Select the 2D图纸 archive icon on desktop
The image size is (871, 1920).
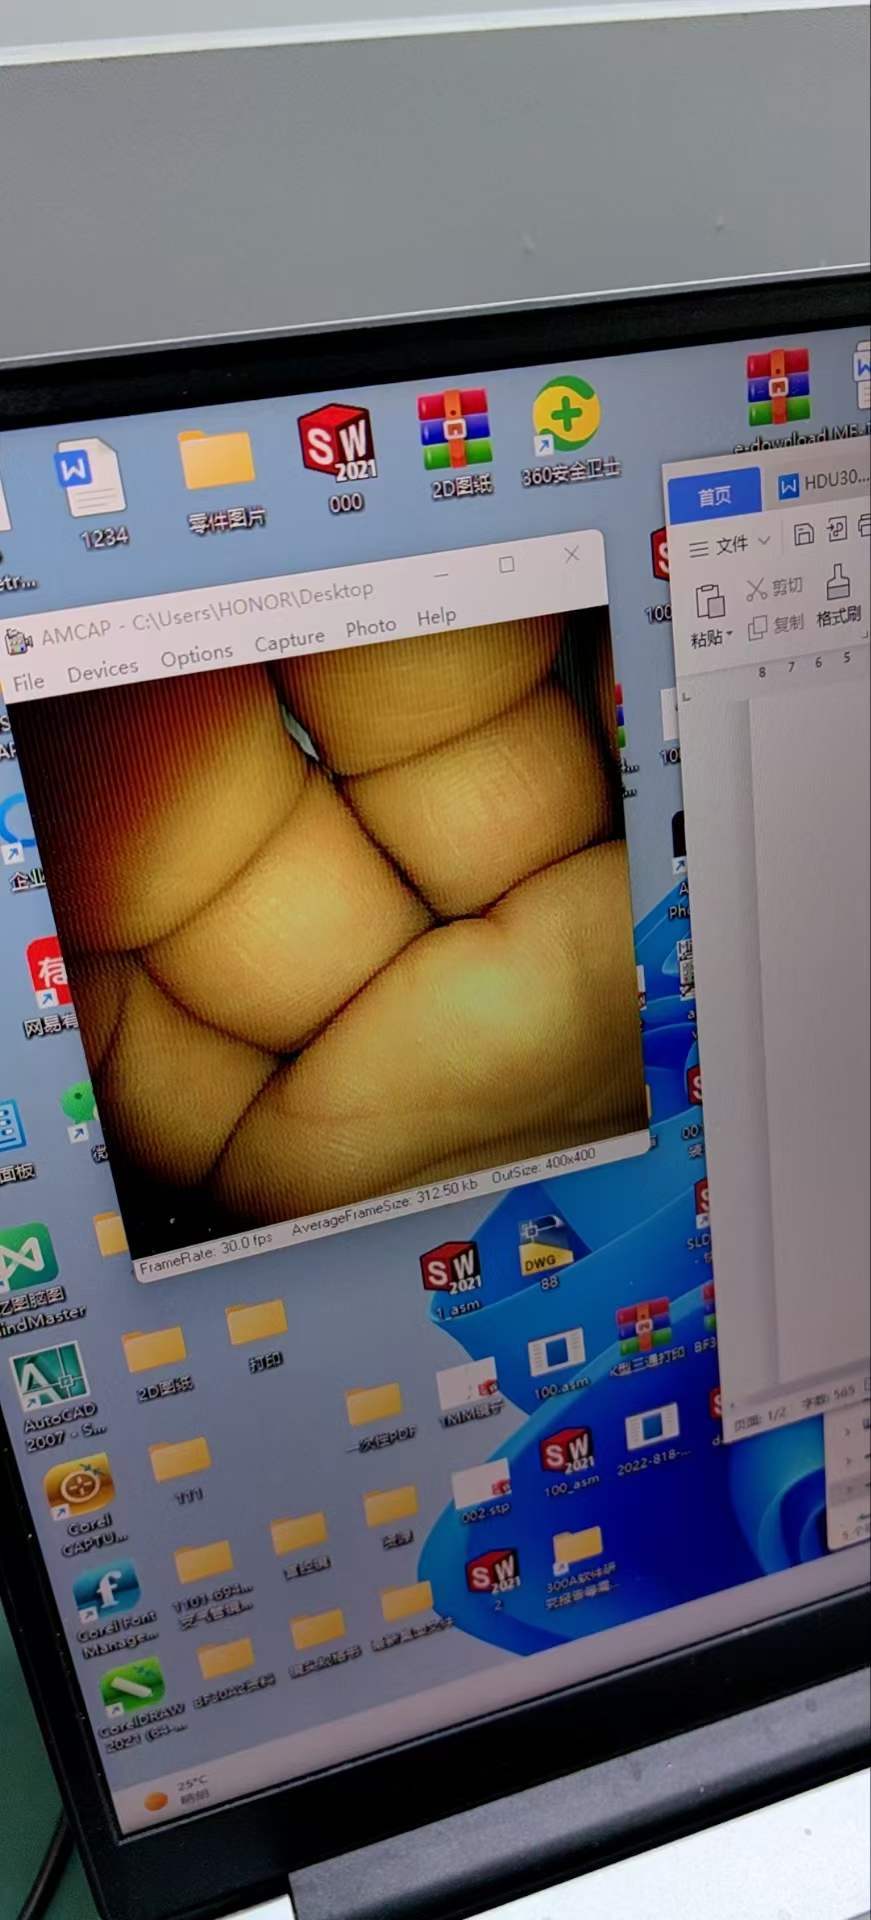[457, 443]
